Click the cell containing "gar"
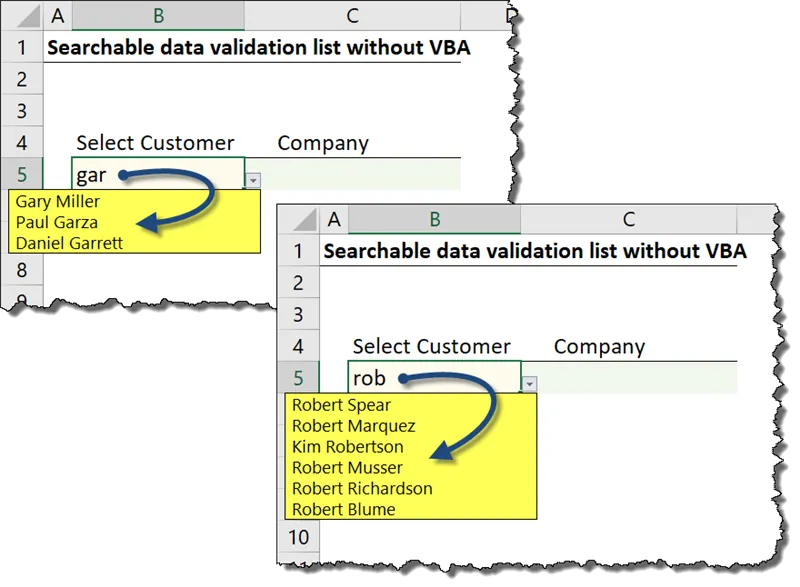 pos(157,176)
